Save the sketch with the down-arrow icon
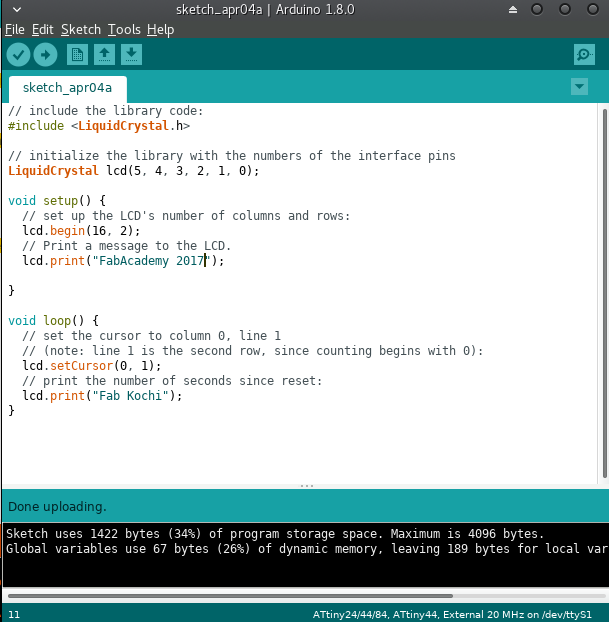The width and height of the screenshot is (609, 622). click(x=131, y=54)
